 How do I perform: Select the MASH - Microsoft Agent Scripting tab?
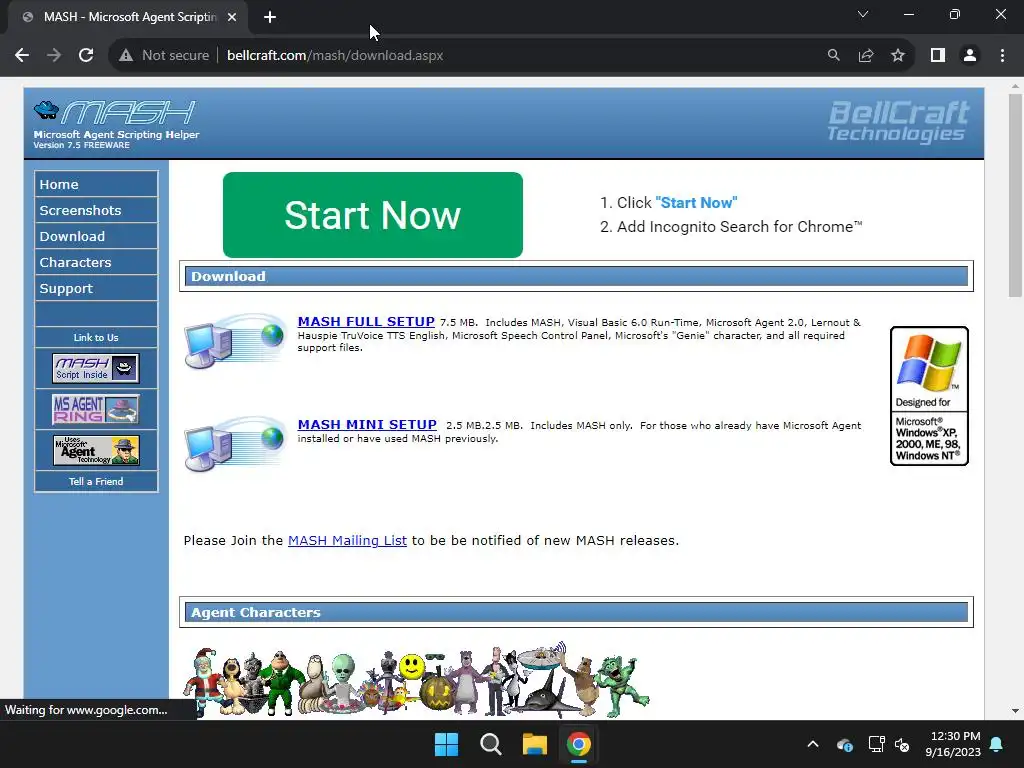[x=128, y=17]
